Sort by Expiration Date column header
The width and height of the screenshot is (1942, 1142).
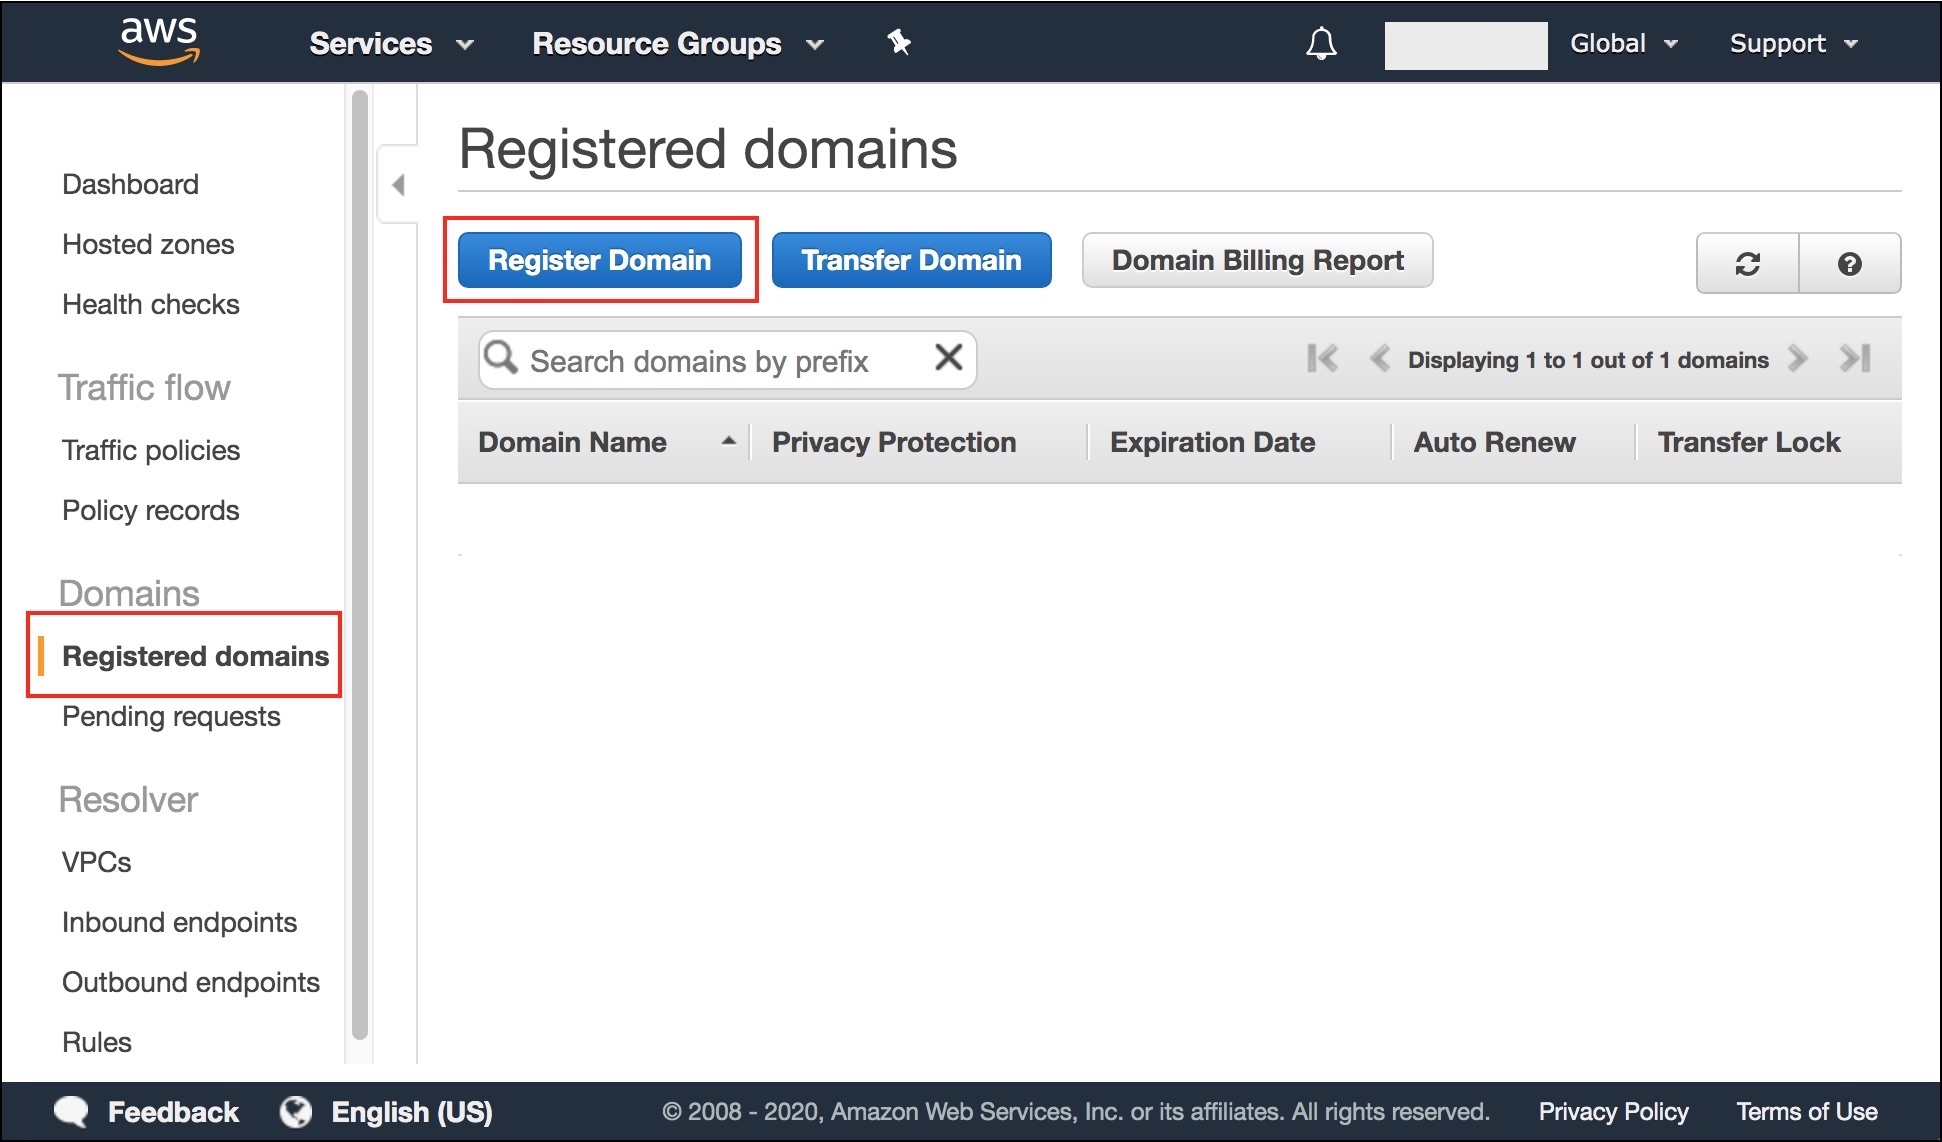[x=1212, y=442]
